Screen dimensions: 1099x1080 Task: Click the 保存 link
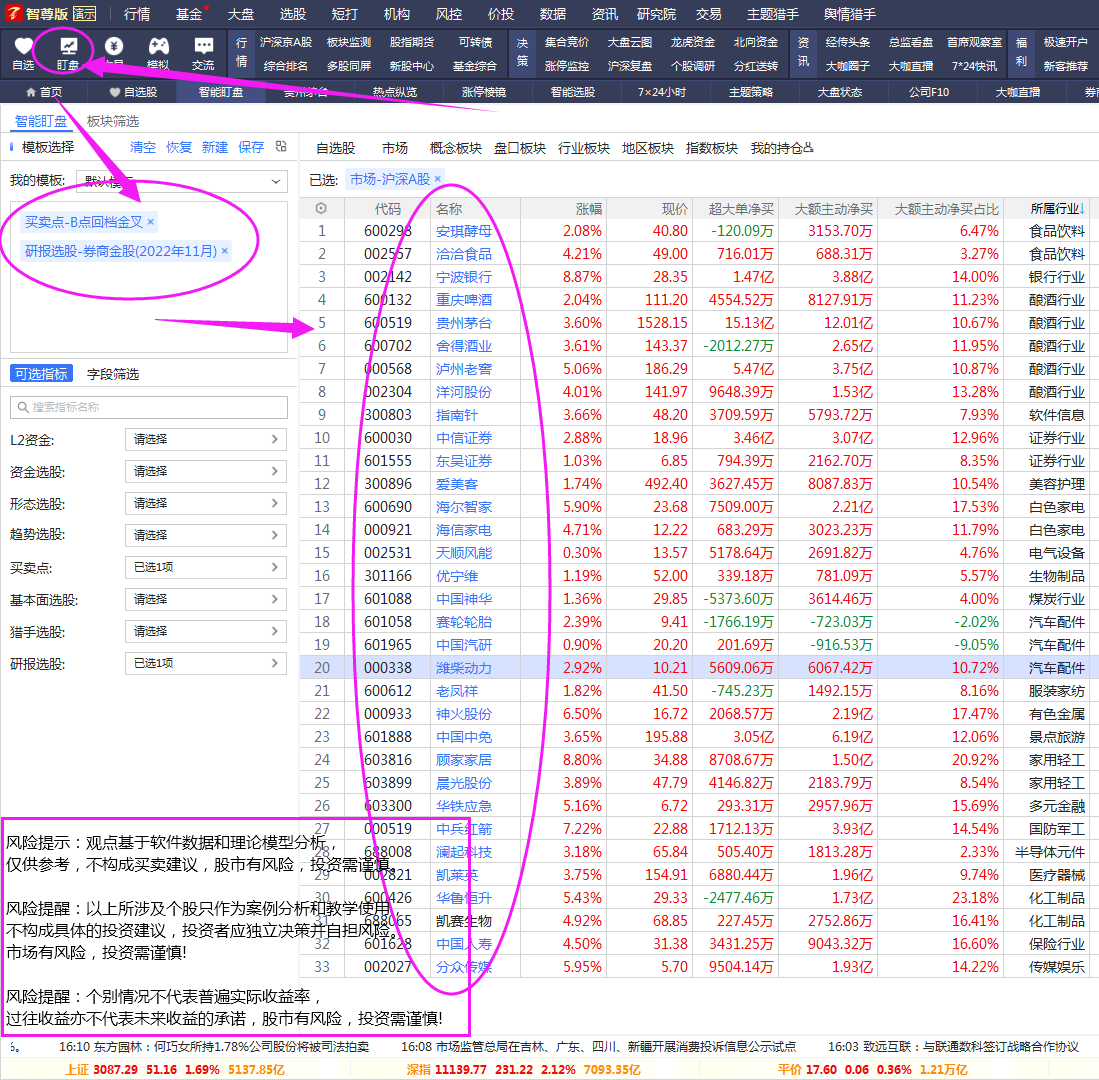click(251, 147)
